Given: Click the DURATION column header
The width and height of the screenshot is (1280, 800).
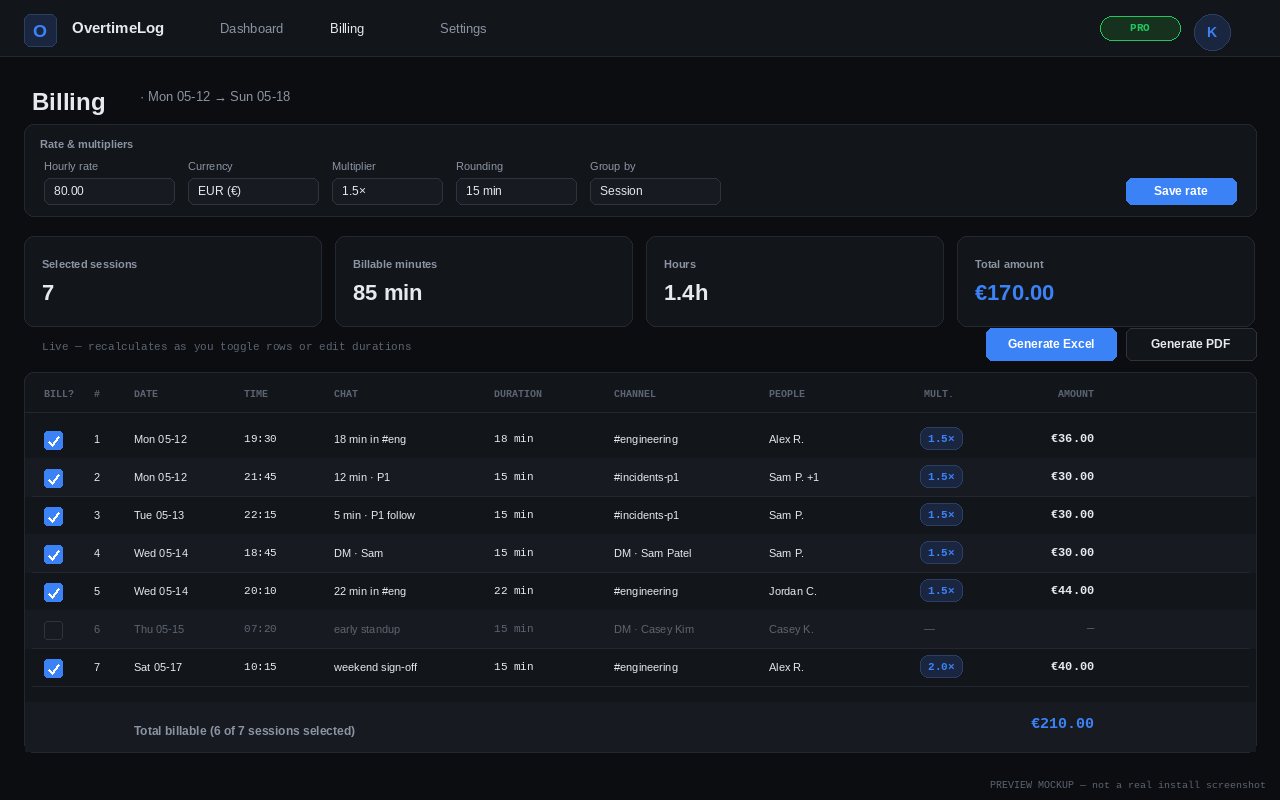Looking at the screenshot, I should coord(518,394).
